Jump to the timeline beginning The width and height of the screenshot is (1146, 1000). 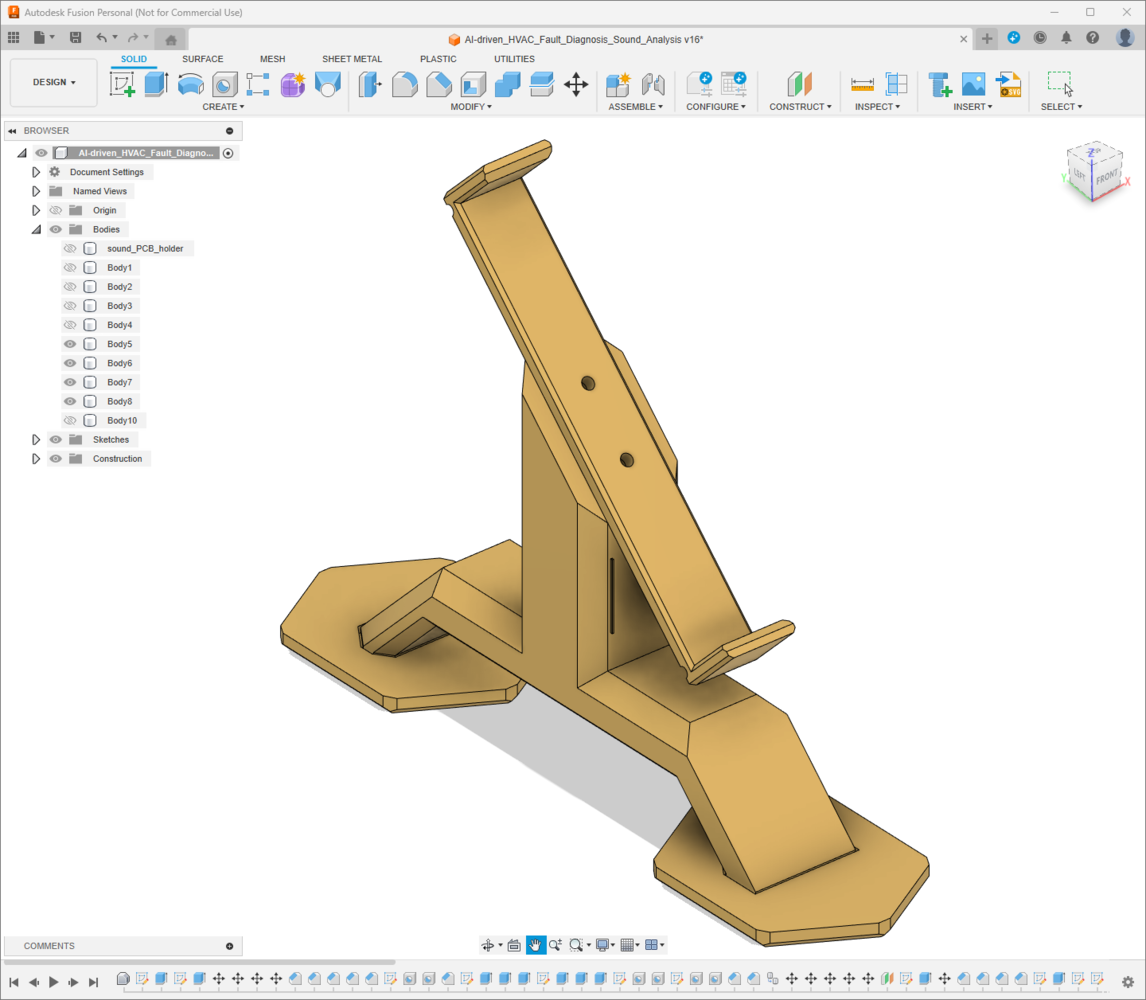click(14, 982)
